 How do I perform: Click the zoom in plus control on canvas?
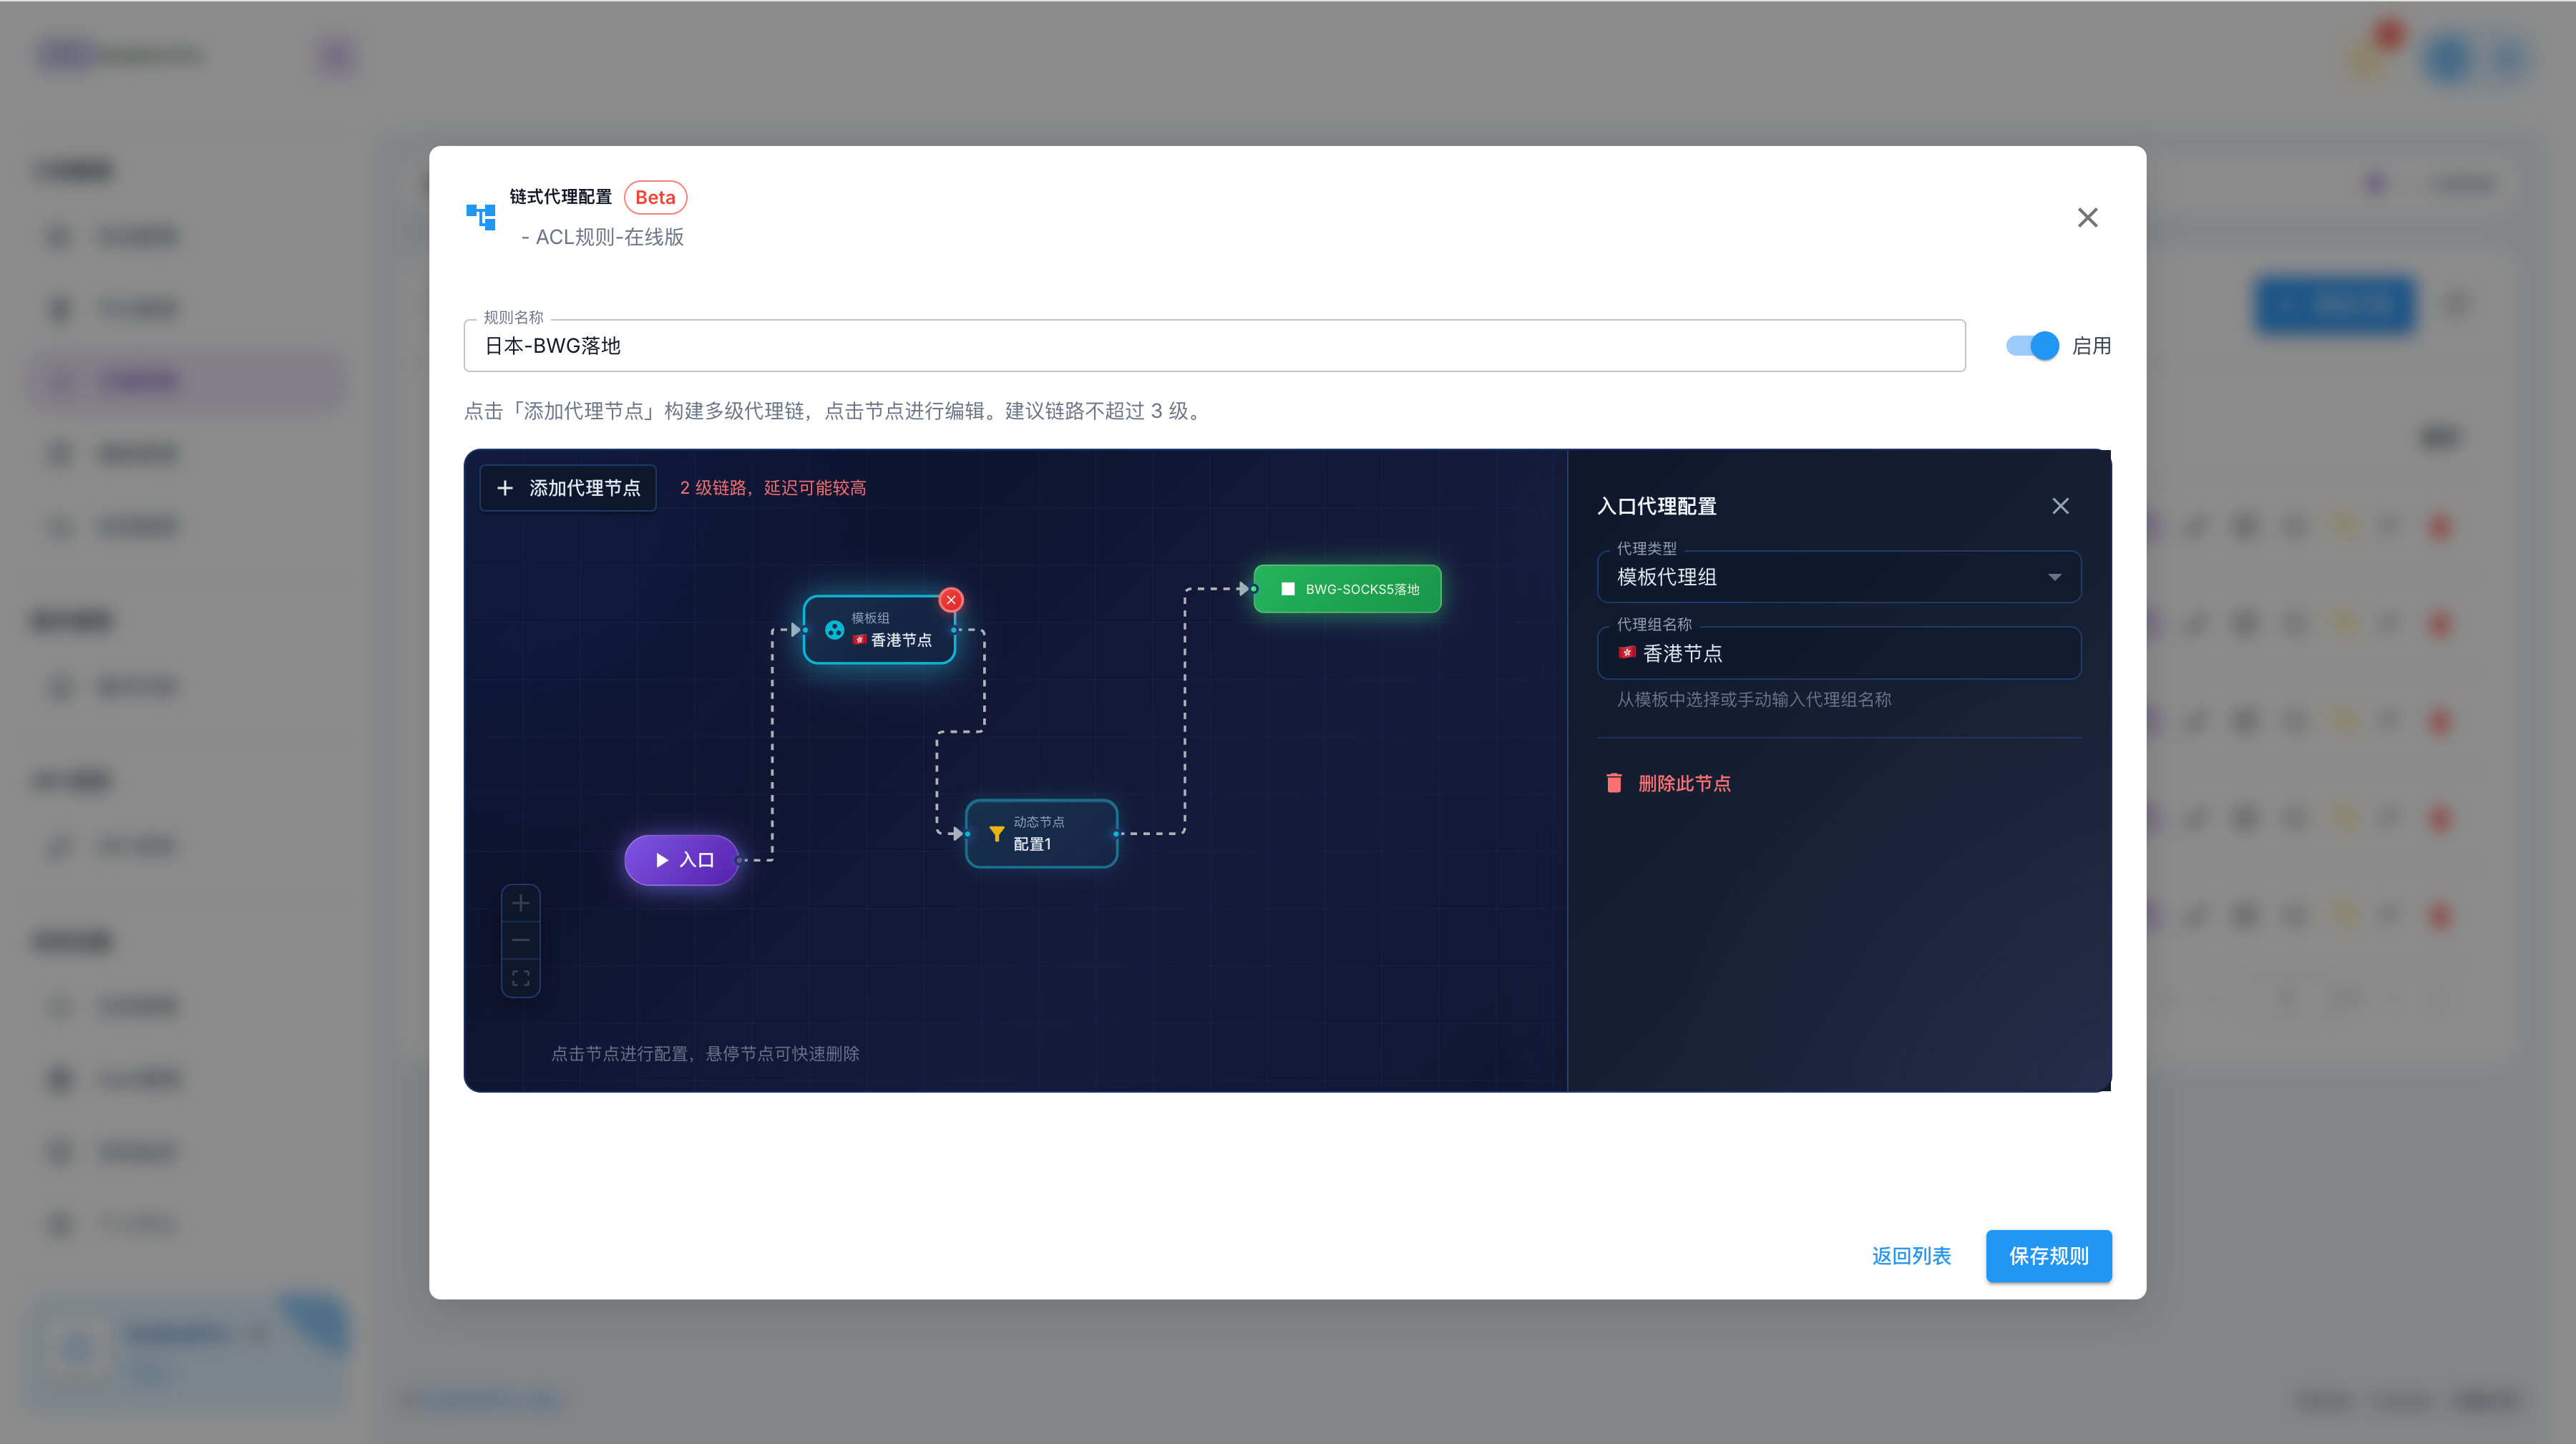pos(521,904)
